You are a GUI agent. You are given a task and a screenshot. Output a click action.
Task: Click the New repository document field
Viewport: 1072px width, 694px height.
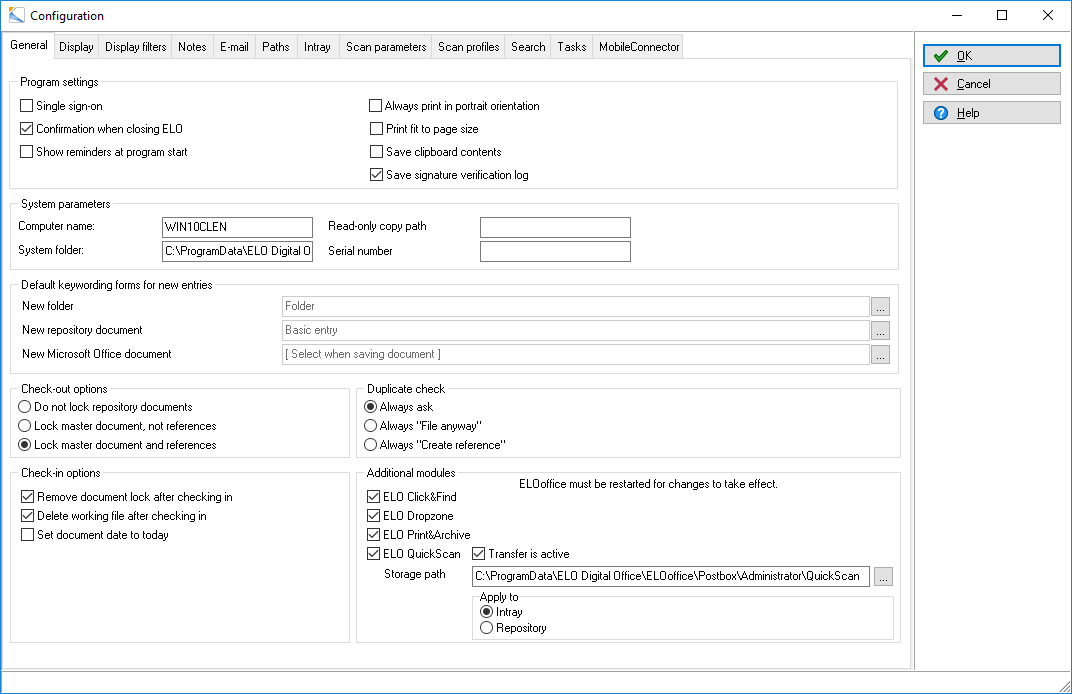coord(576,330)
